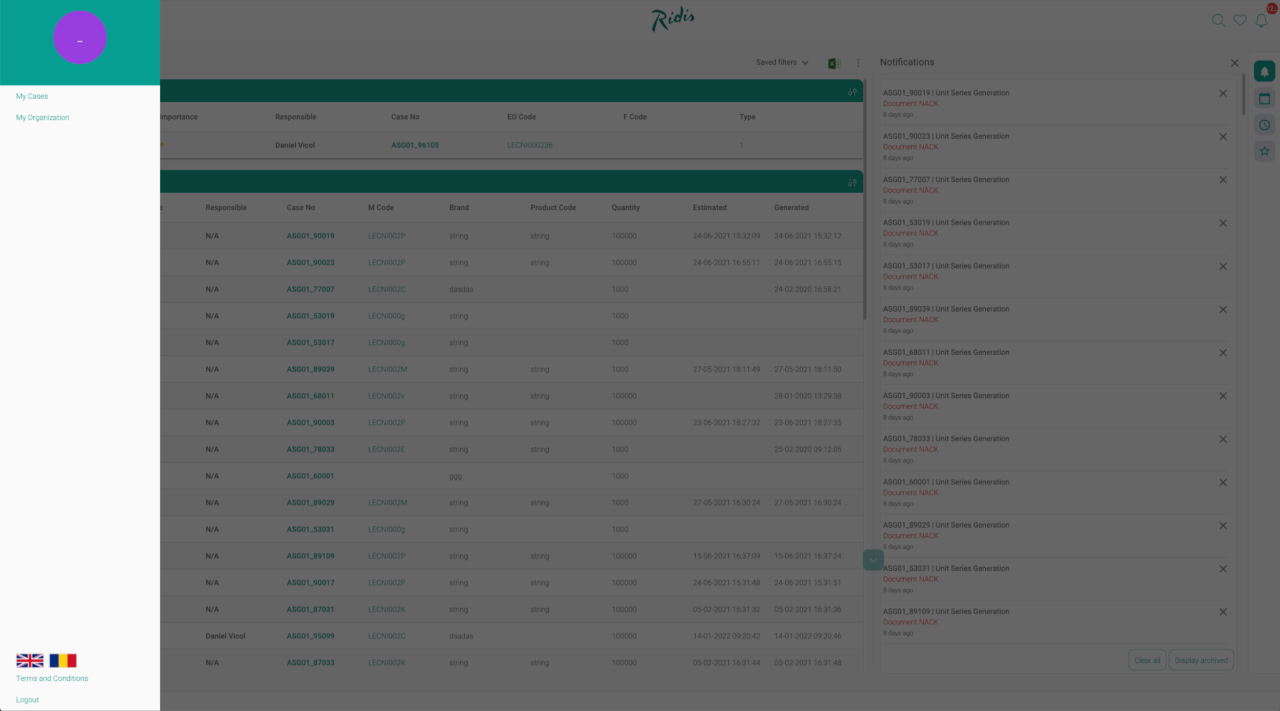Select the calendar icon on right sidebar
Screen dimensions: 1280x711
pos(1264,98)
